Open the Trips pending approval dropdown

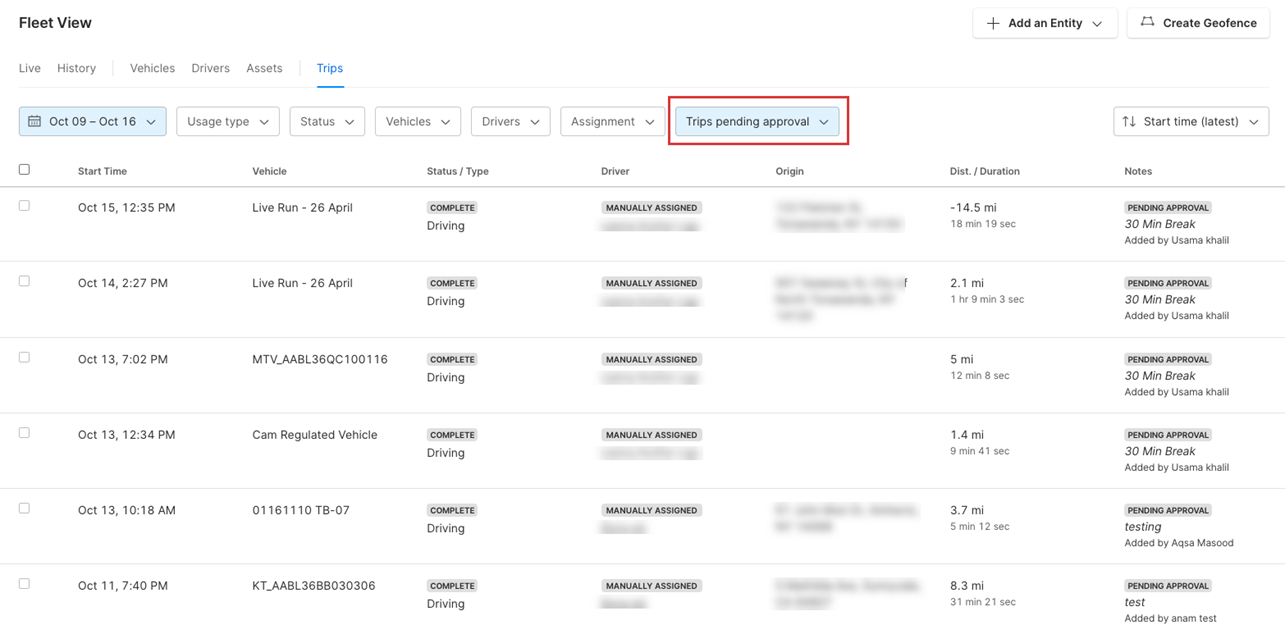(x=757, y=122)
